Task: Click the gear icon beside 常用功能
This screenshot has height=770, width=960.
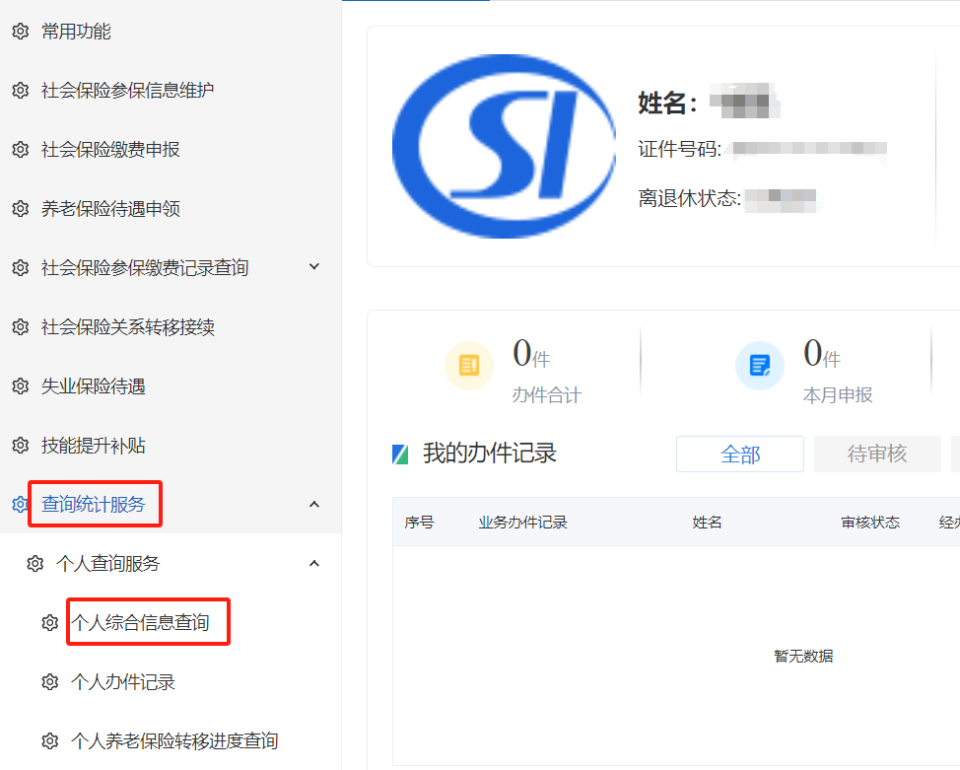Action: point(20,31)
